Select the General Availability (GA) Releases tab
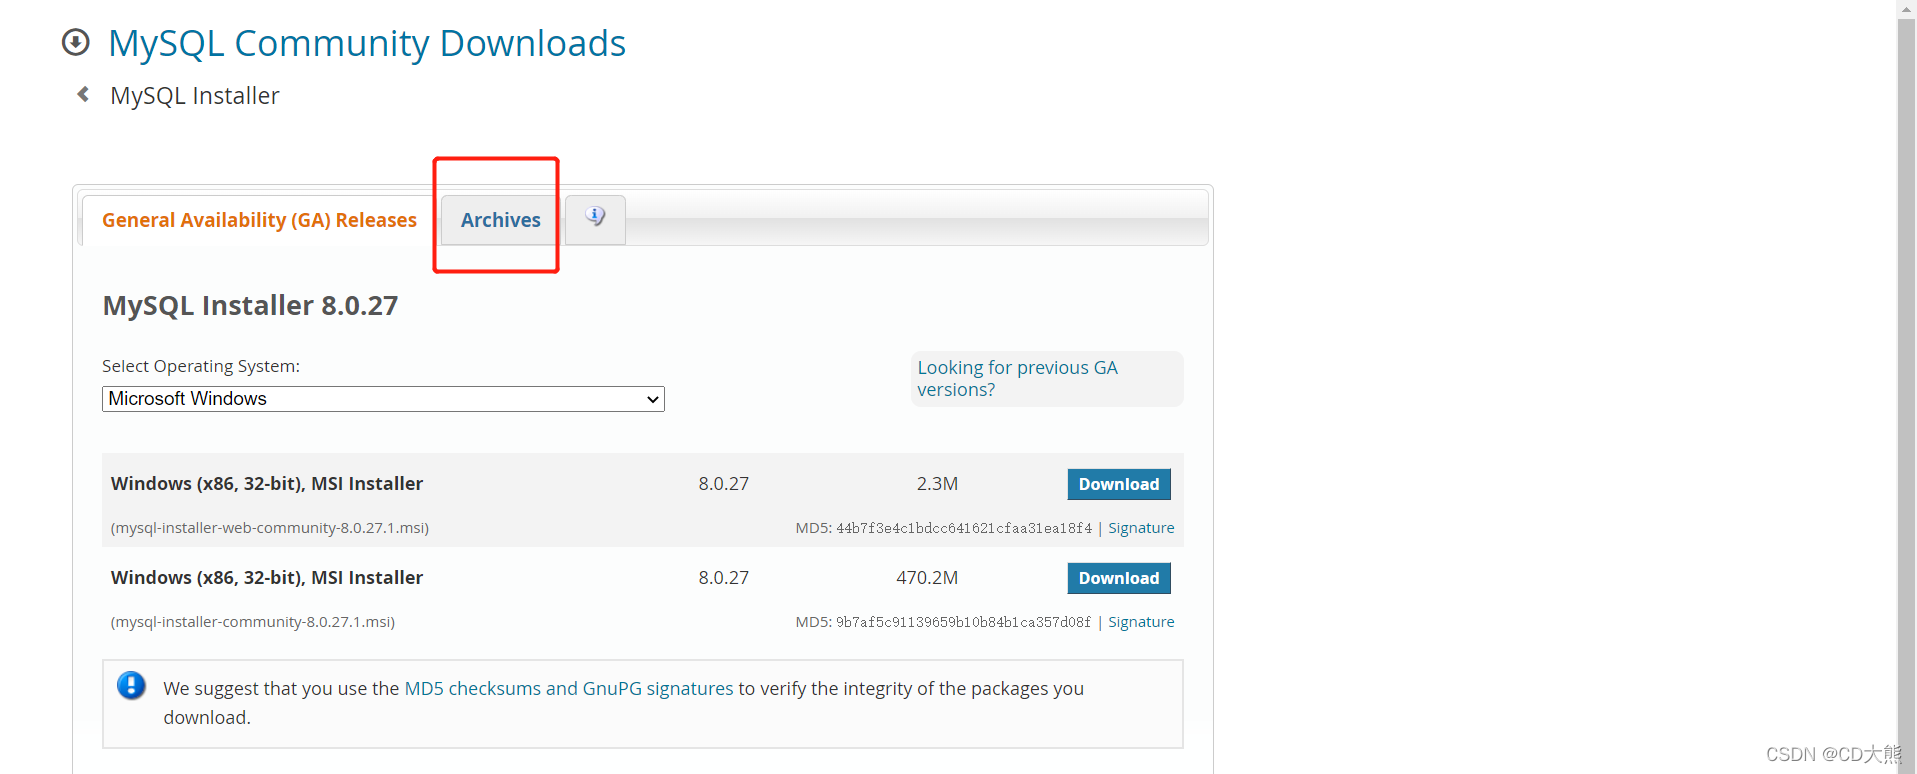Viewport: 1917px width, 774px height. 259,220
